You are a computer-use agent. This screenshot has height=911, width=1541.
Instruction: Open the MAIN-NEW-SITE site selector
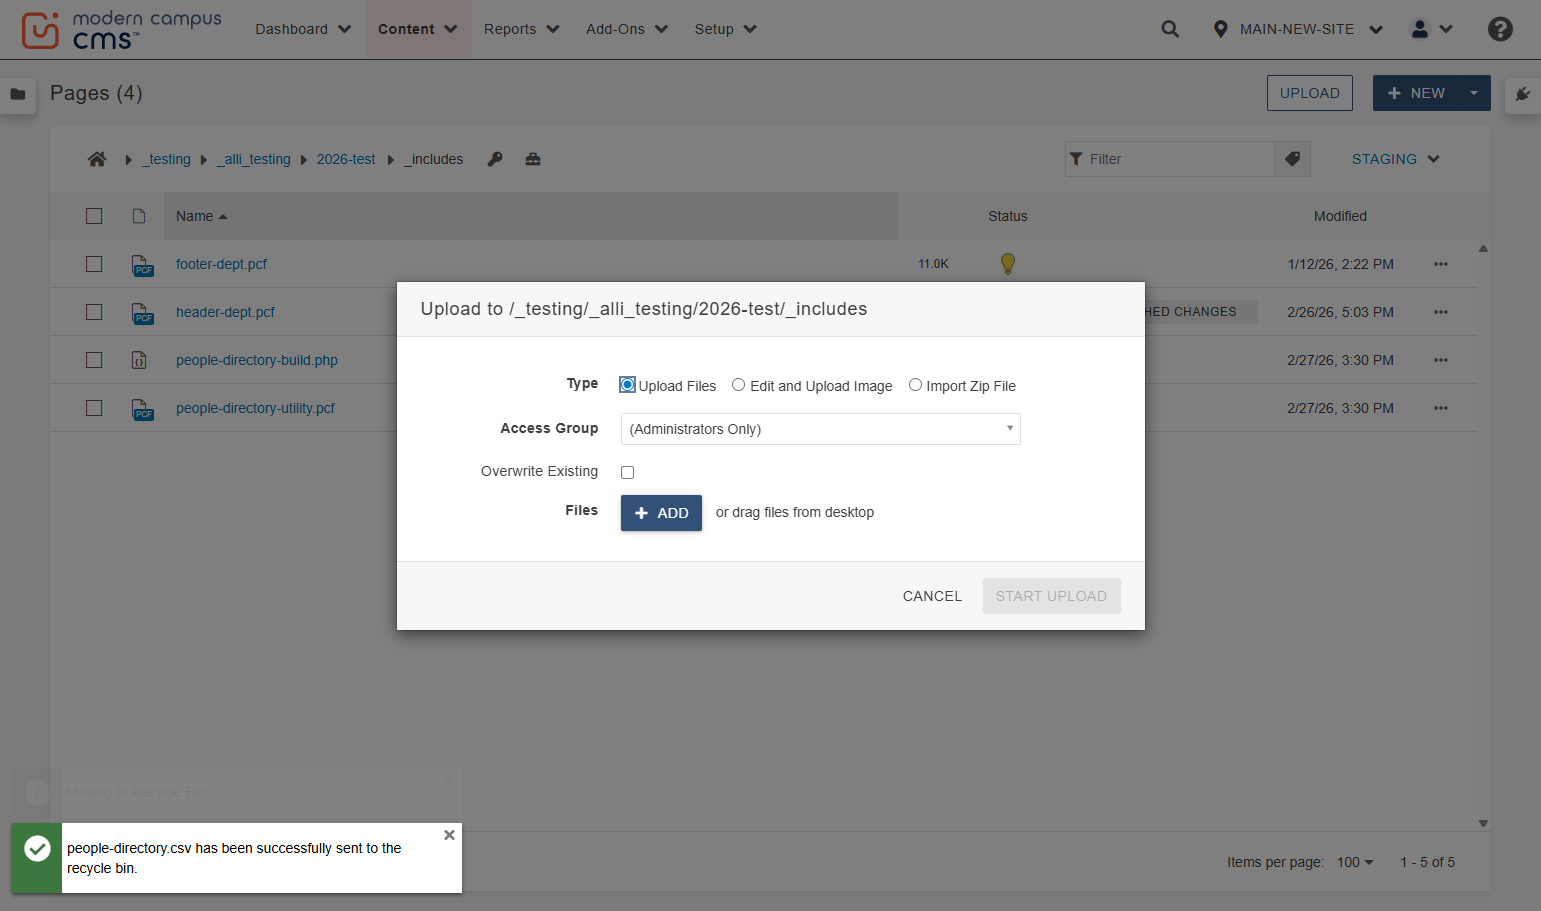[1297, 29]
